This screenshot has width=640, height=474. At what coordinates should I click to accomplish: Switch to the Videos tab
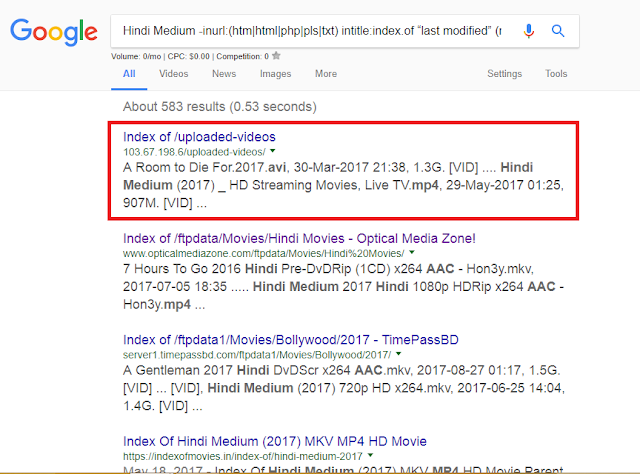(x=173, y=74)
